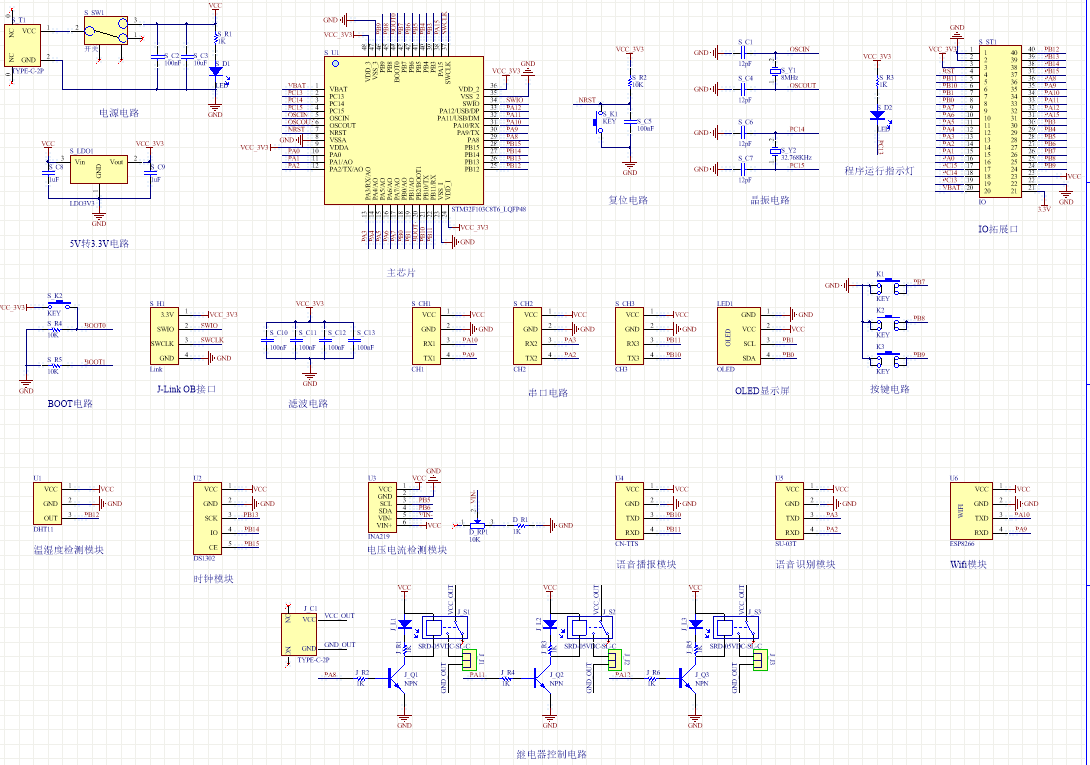Viewport: 1090px width, 765px height.
Task: Select the U5 SU-03T voice recognition block
Action: coord(789,511)
